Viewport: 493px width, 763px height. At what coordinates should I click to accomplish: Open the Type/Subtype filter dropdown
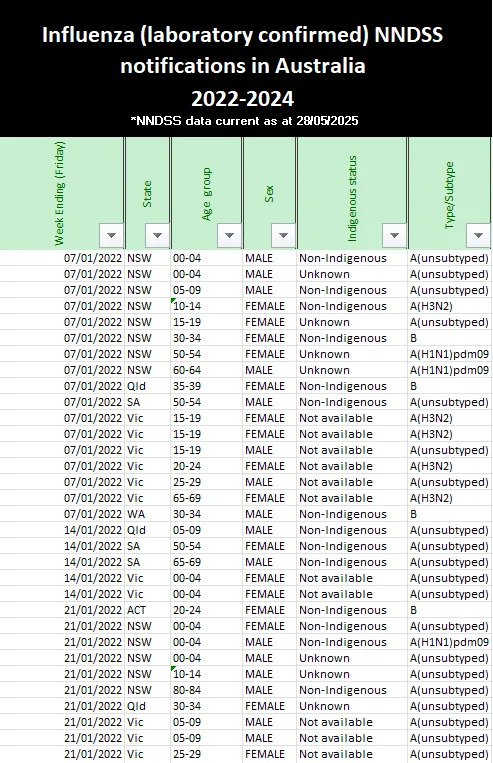point(478,236)
